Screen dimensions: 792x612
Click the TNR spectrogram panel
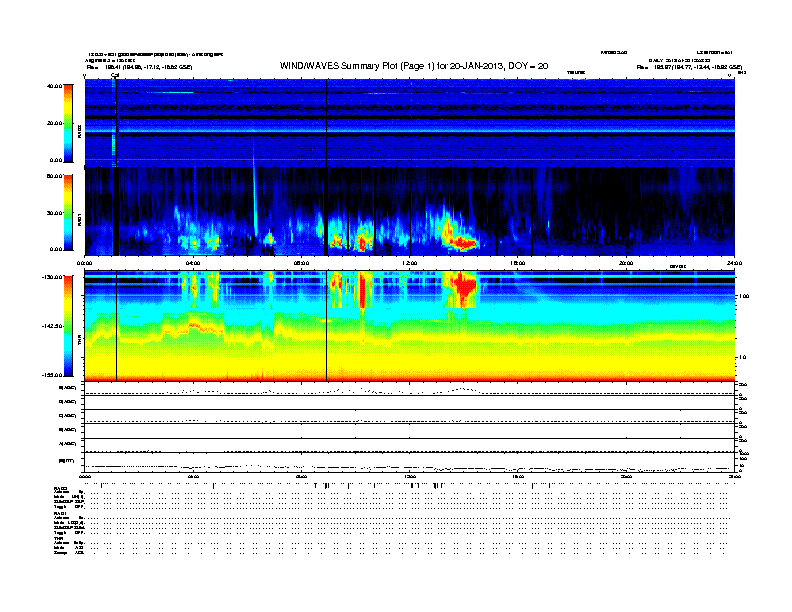(410, 326)
